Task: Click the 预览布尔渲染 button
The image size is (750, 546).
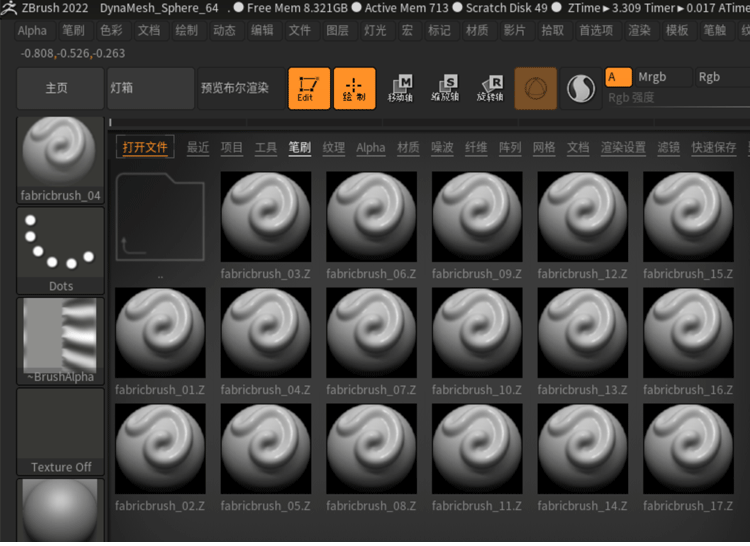Action: click(235, 88)
